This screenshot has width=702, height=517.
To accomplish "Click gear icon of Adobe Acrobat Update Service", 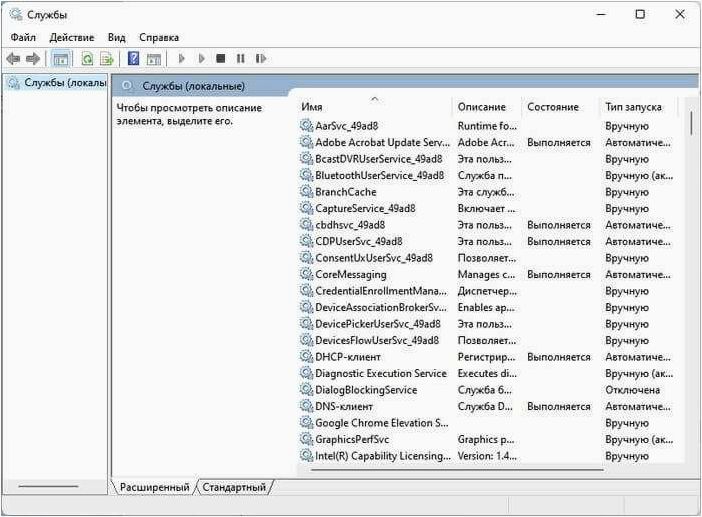I will click(x=307, y=142).
